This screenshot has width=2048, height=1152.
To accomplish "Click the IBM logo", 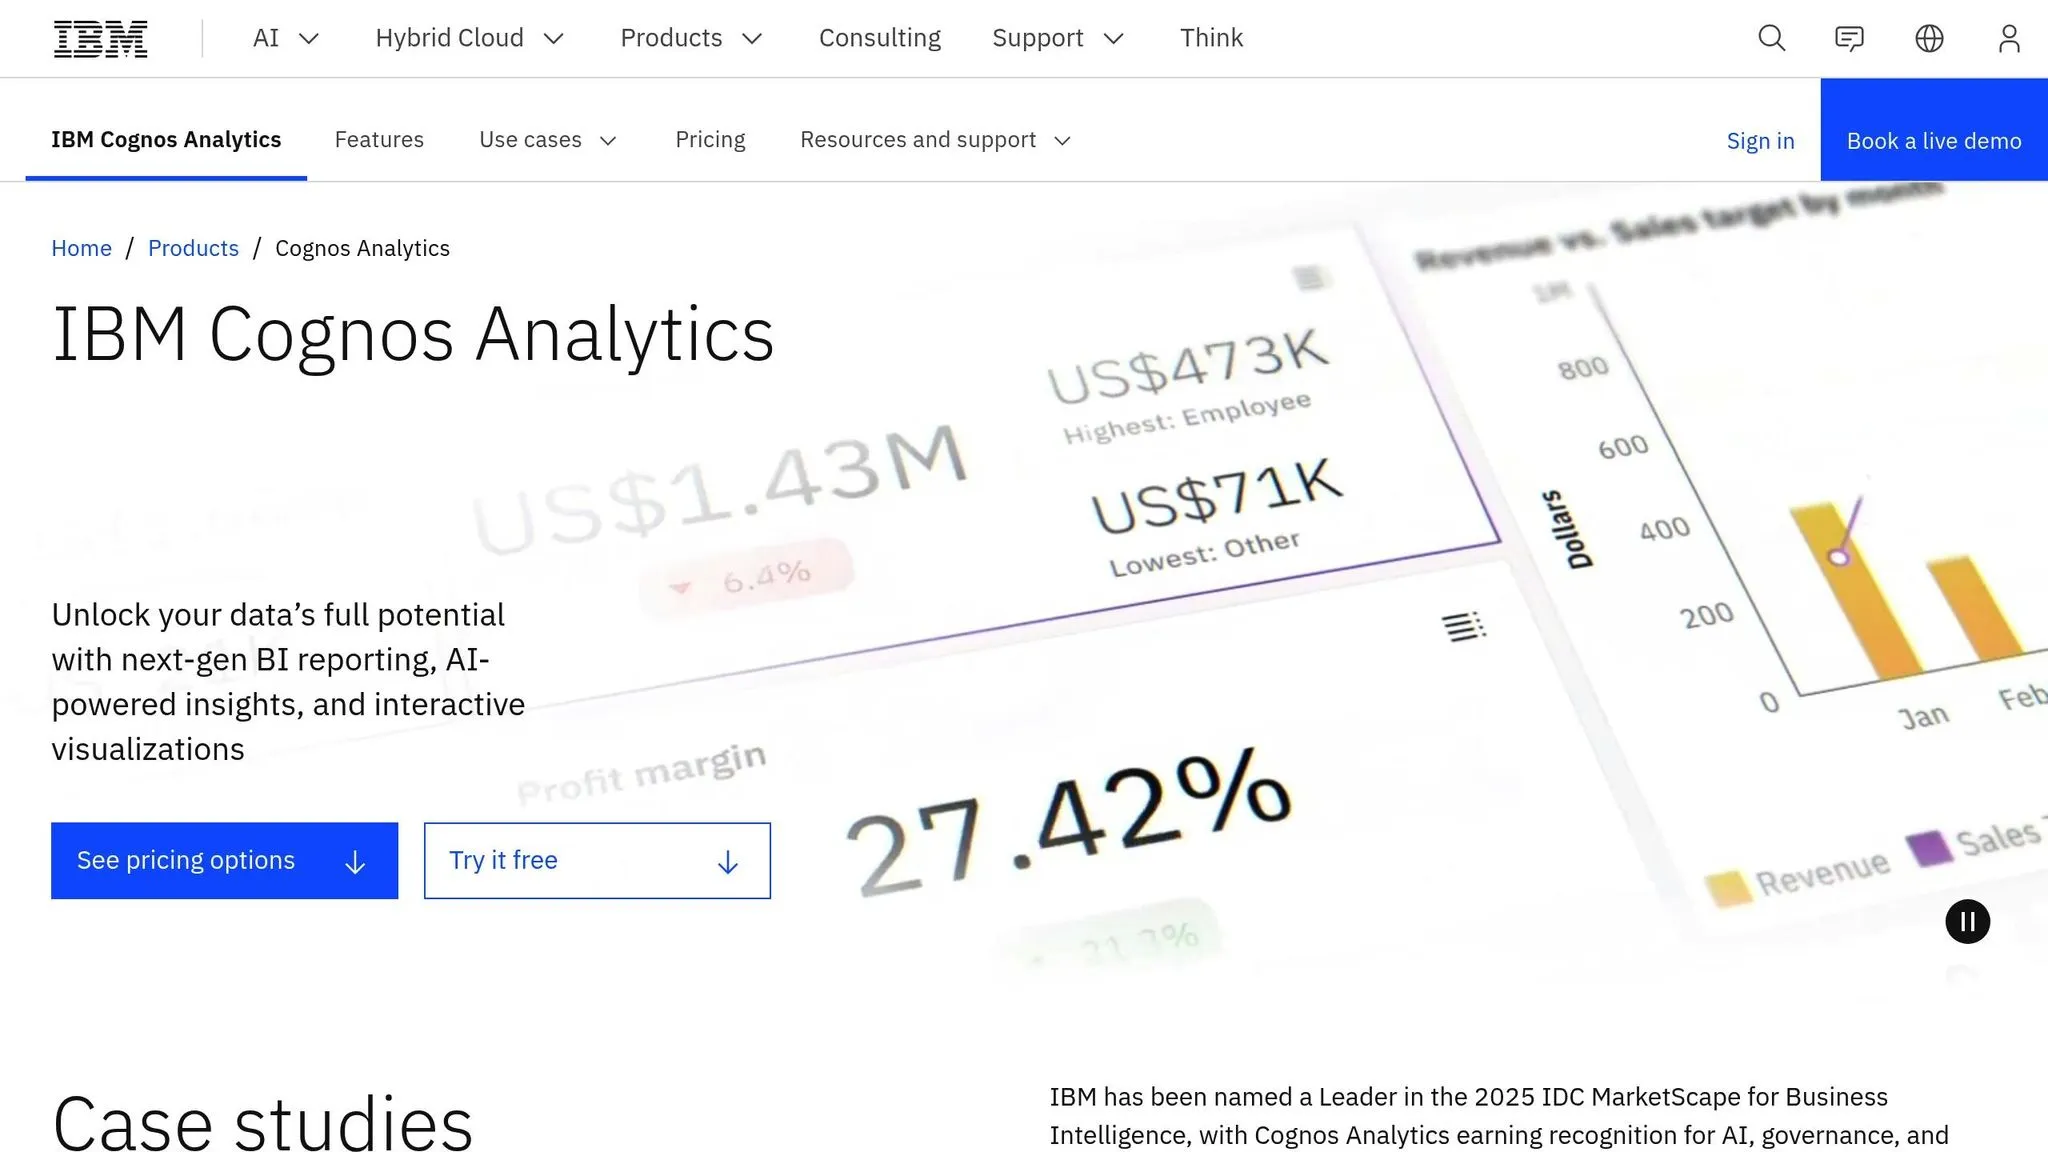I will click(100, 38).
